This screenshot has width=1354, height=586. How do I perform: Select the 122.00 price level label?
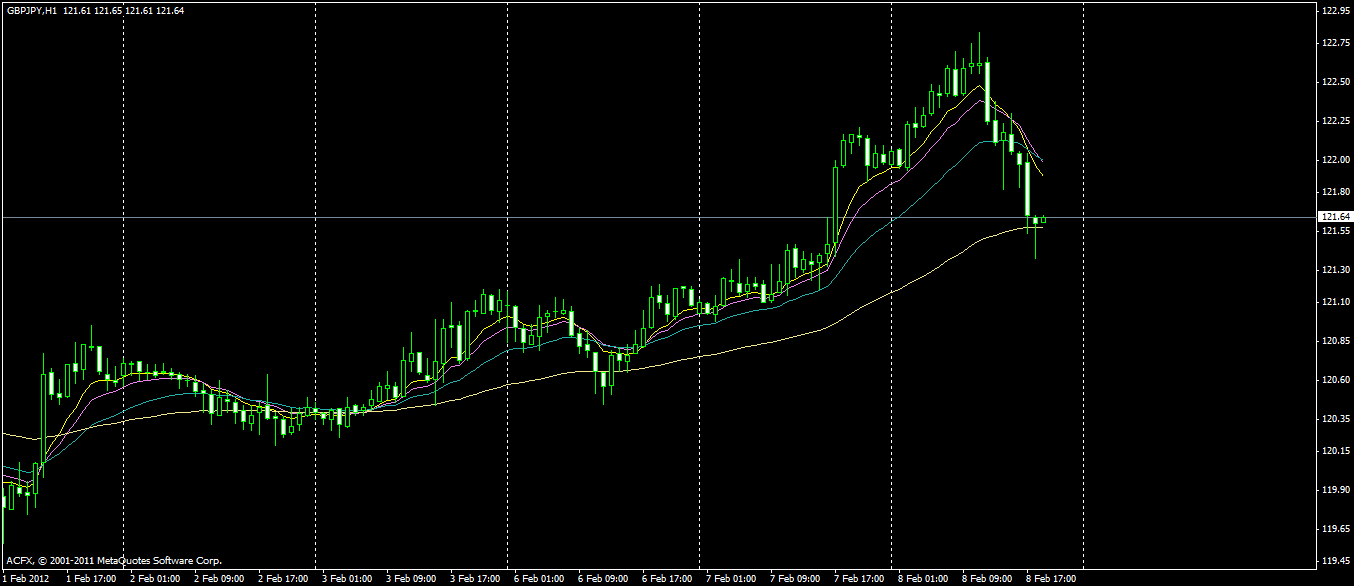(x=1336, y=160)
